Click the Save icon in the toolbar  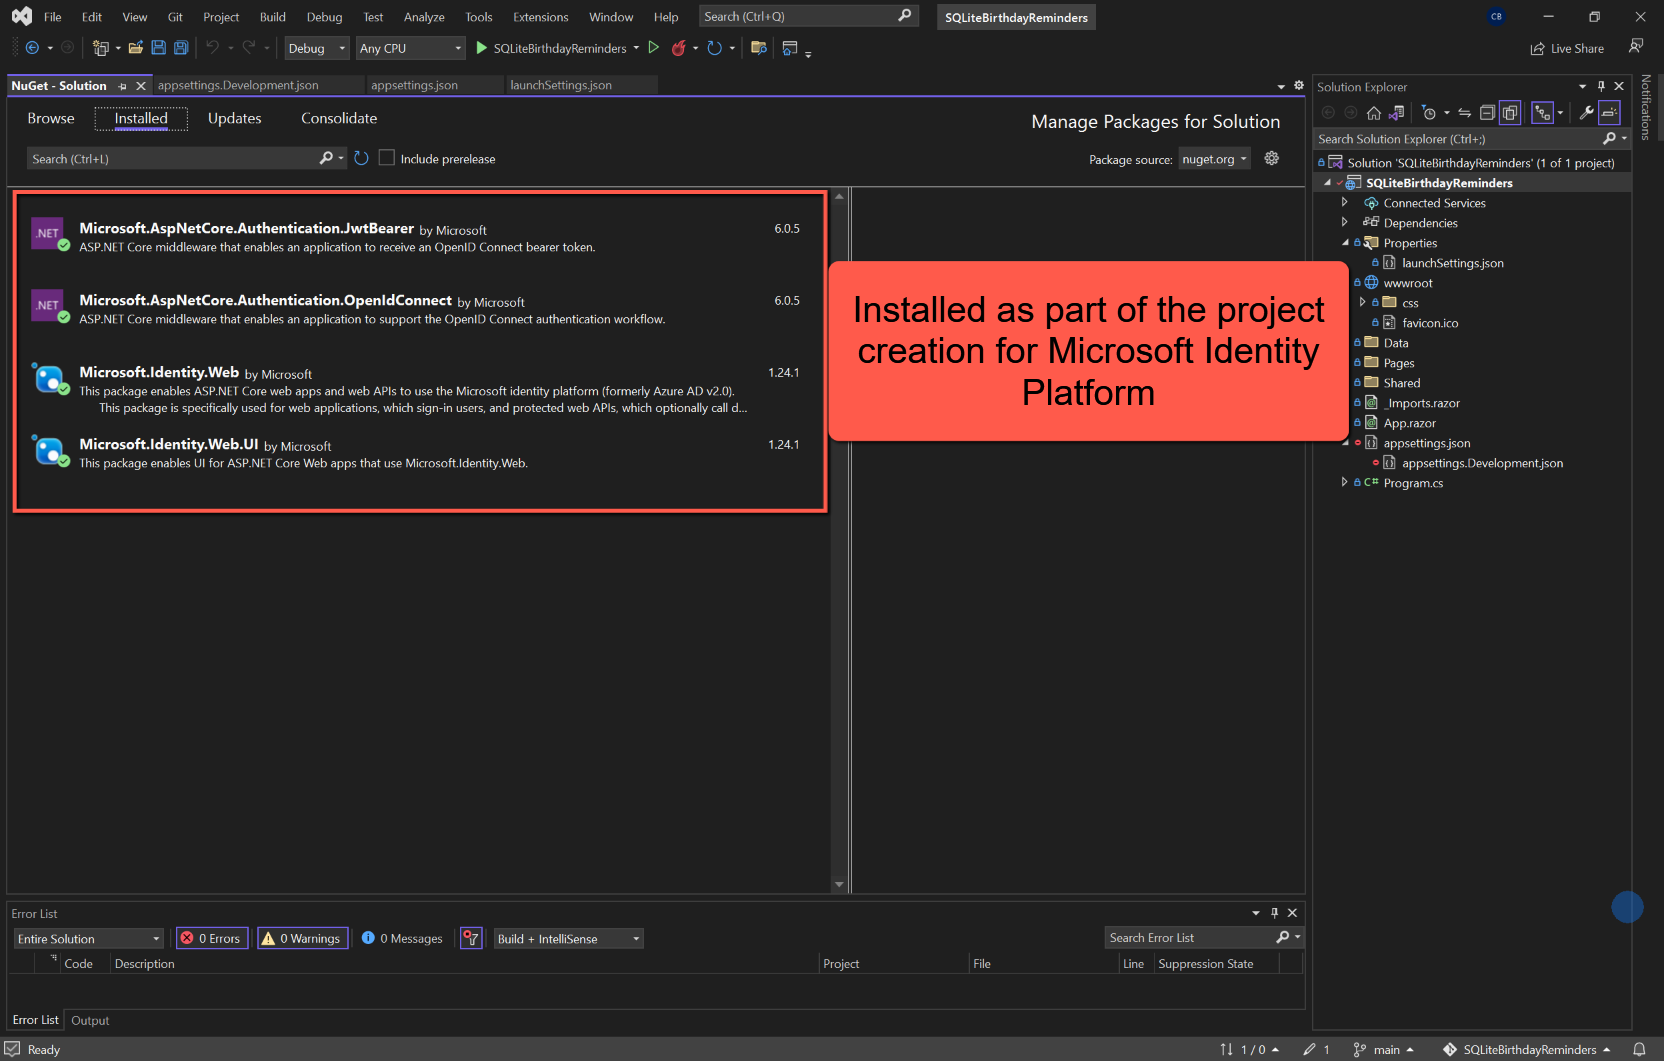[158, 48]
